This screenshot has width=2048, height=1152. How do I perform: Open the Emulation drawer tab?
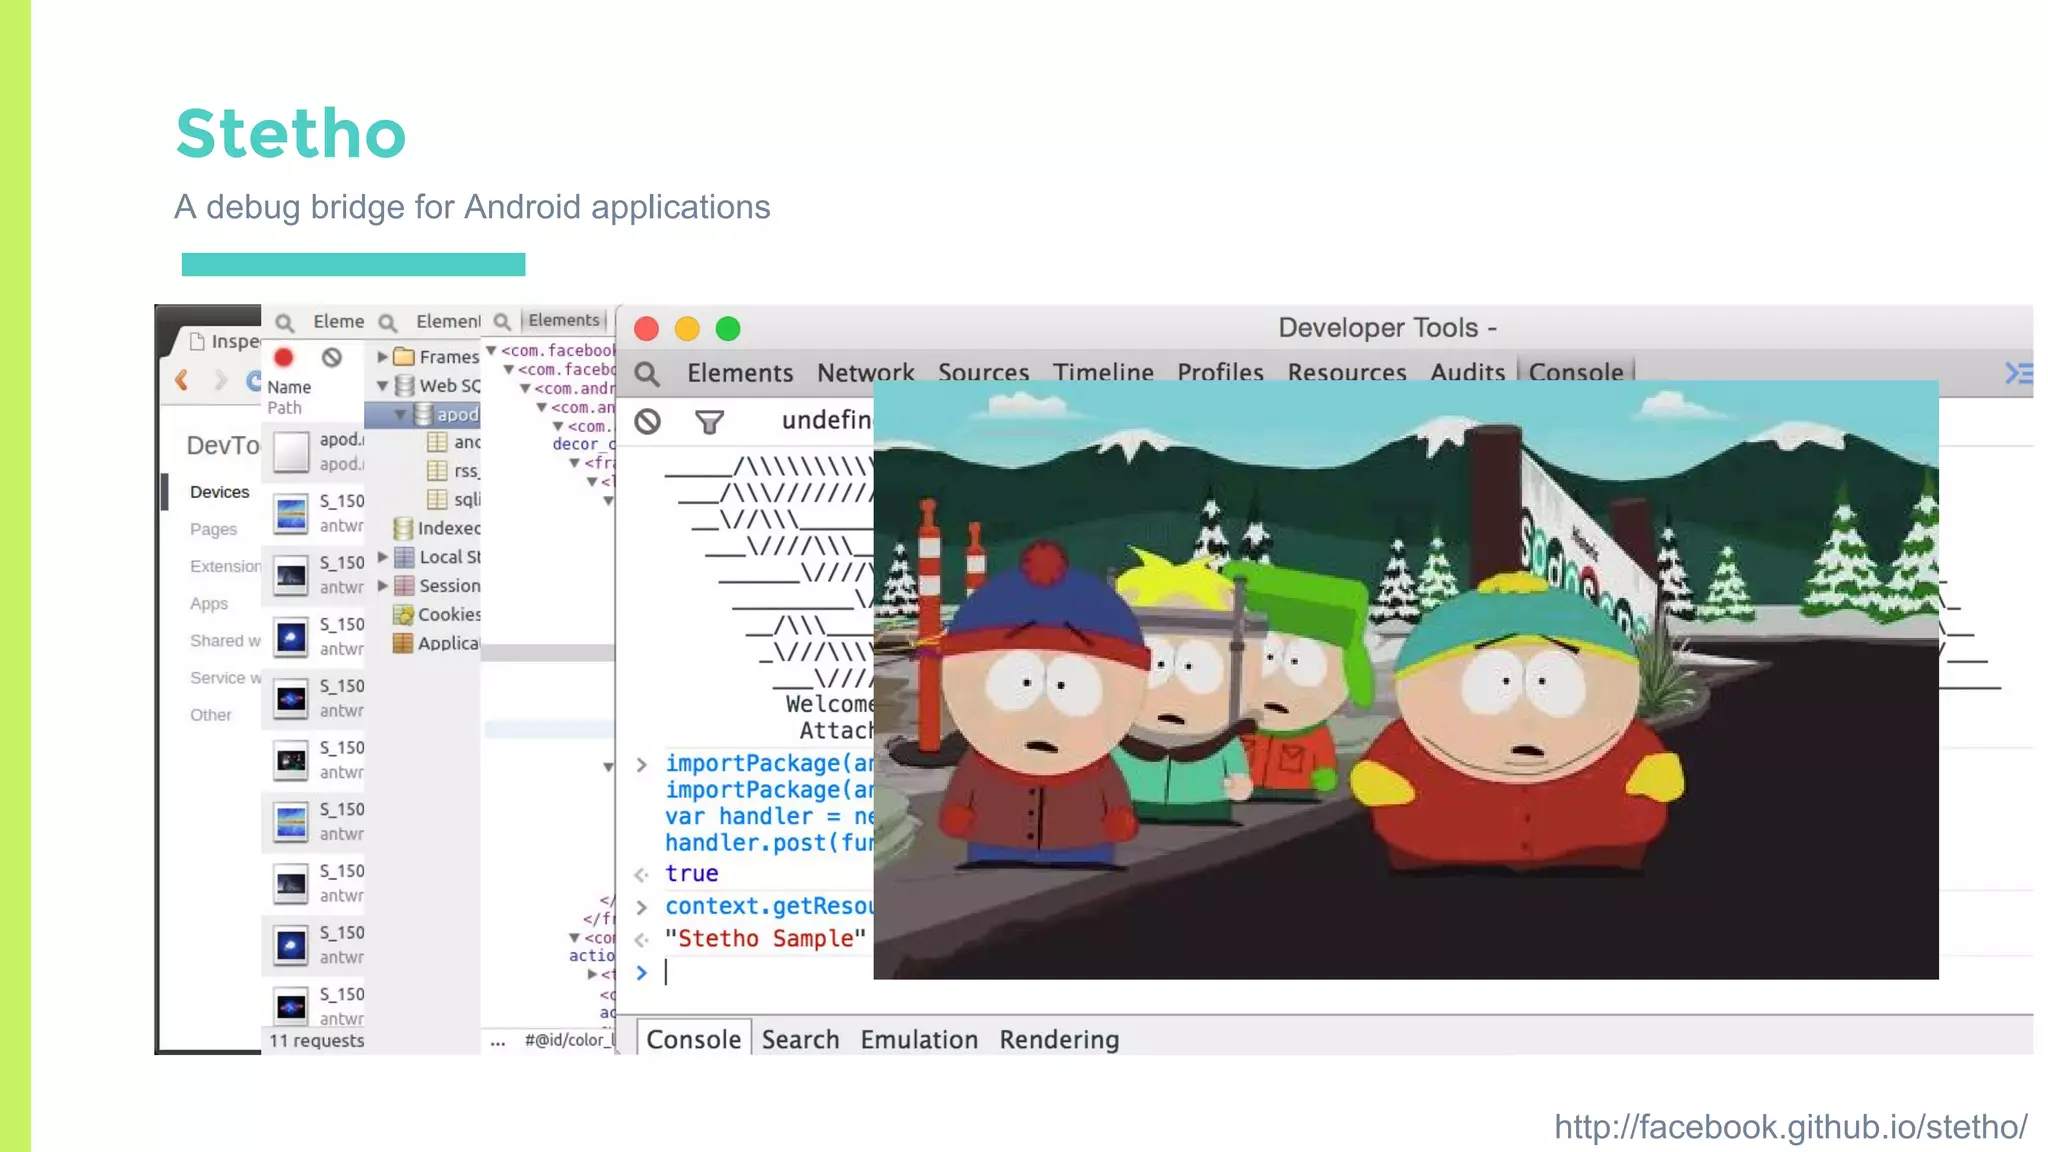click(919, 1040)
